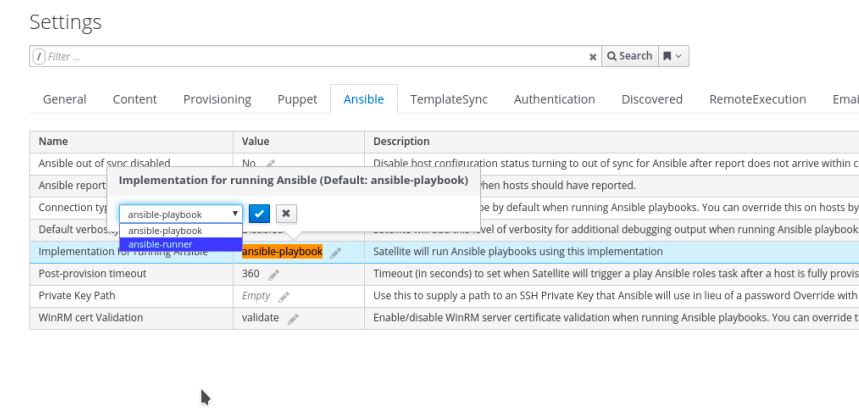859x419 pixels.
Task: Click the Empty value for Private Key Path
Action: click(x=256, y=297)
